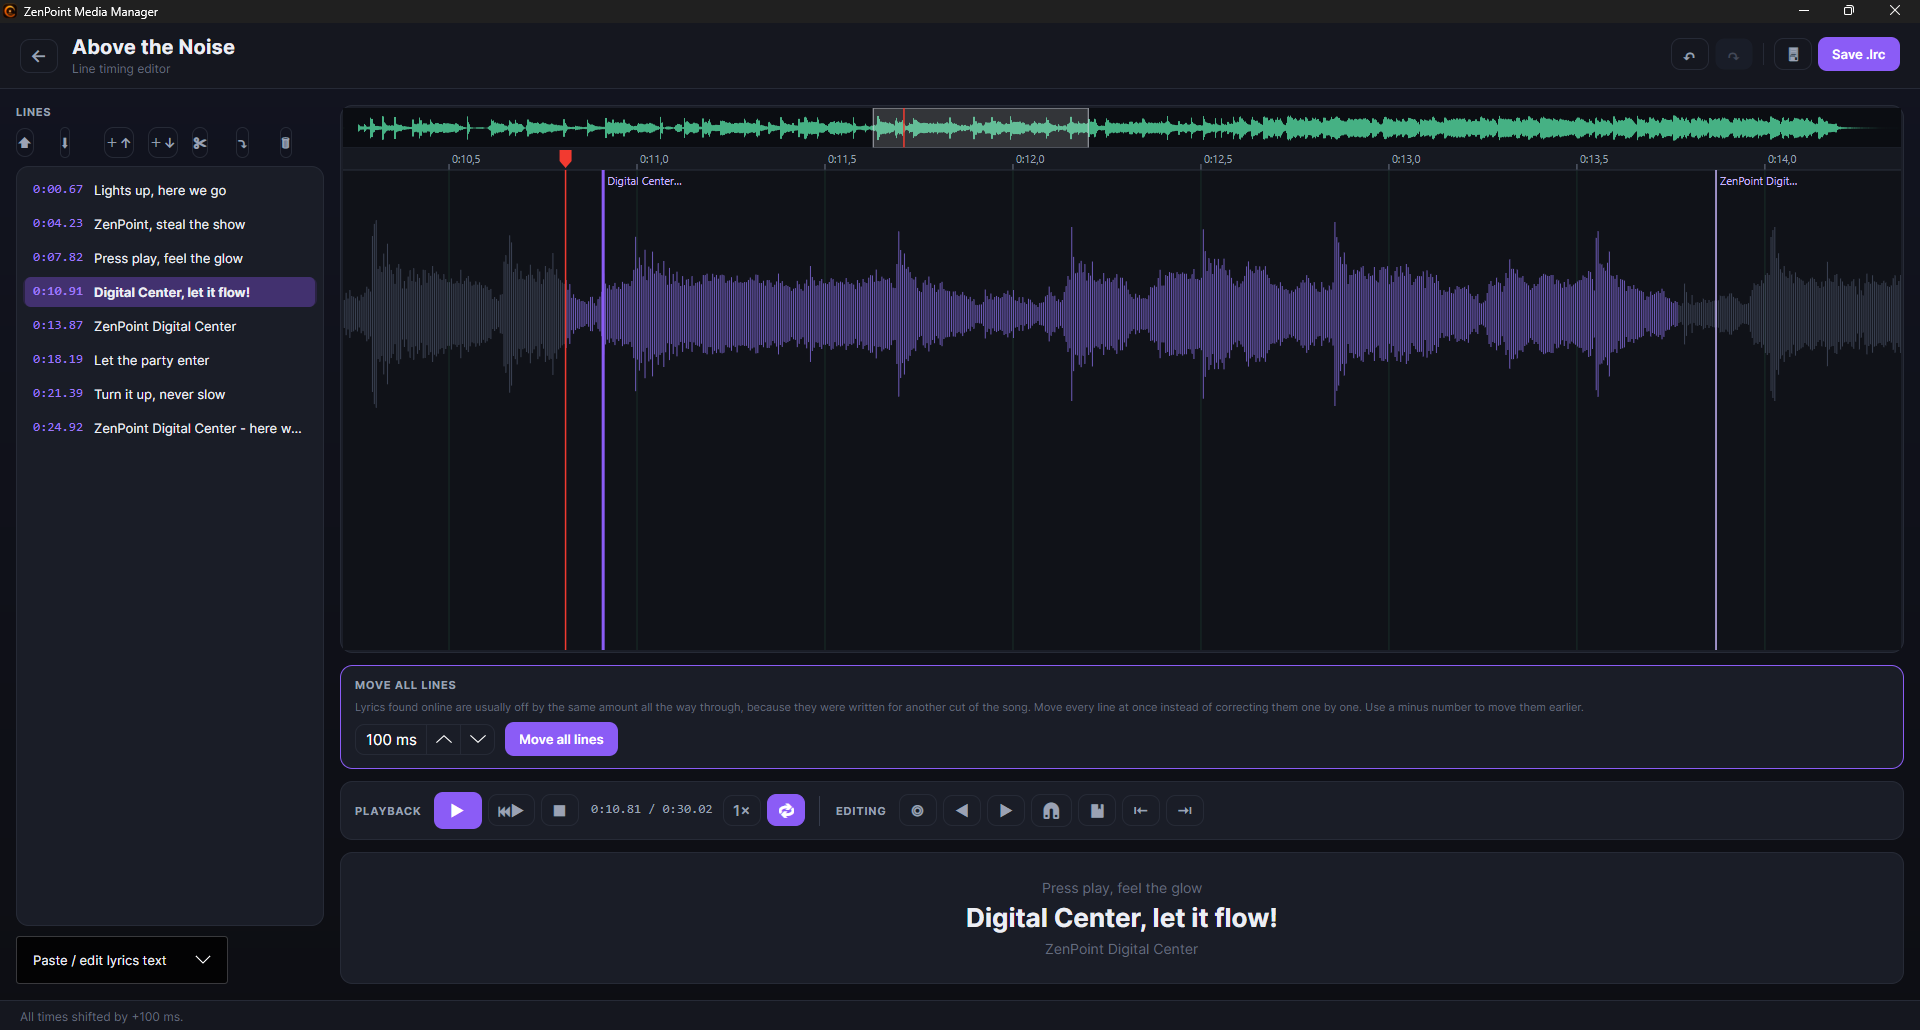Toggle the loop playback button

[x=786, y=811]
